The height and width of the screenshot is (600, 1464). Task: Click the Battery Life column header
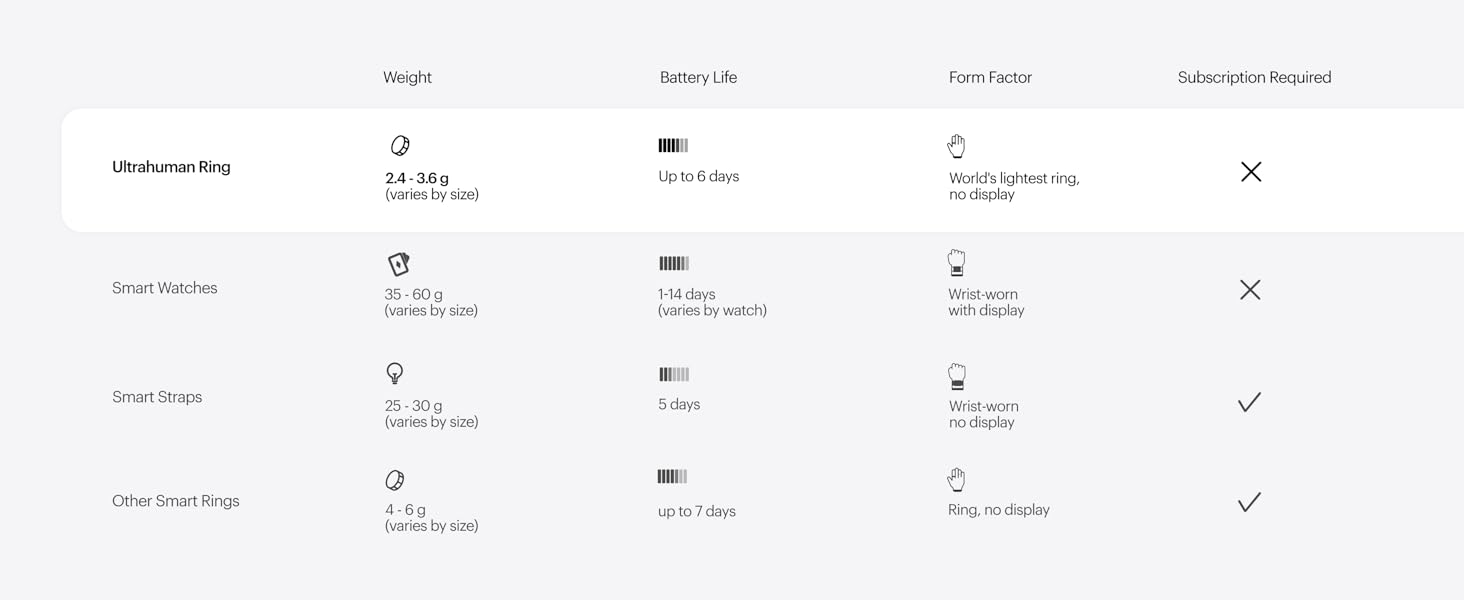click(x=698, y=77)
